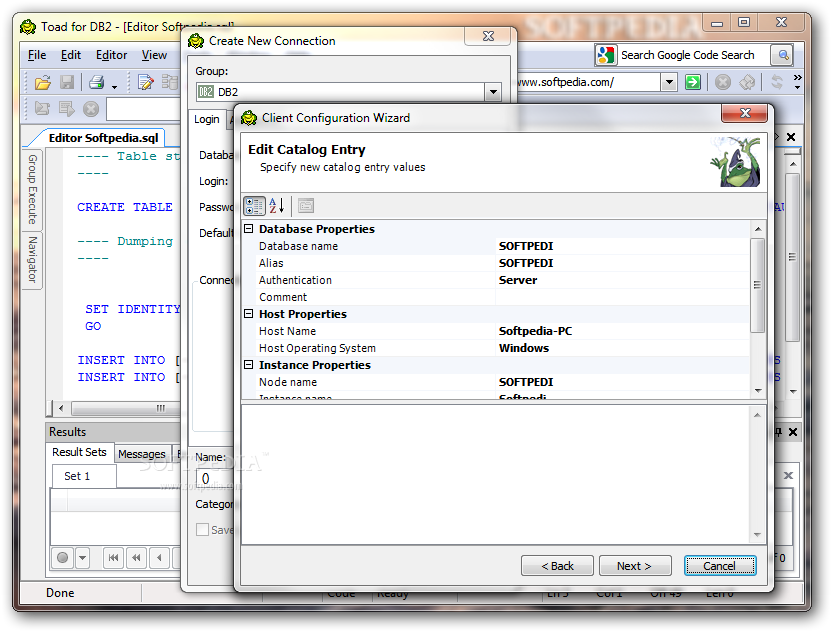Image resolution: width=832 pixels, height=632 pixels.
Task: Close the Client Configuration Wizard dialog
Action: [744, 113]
